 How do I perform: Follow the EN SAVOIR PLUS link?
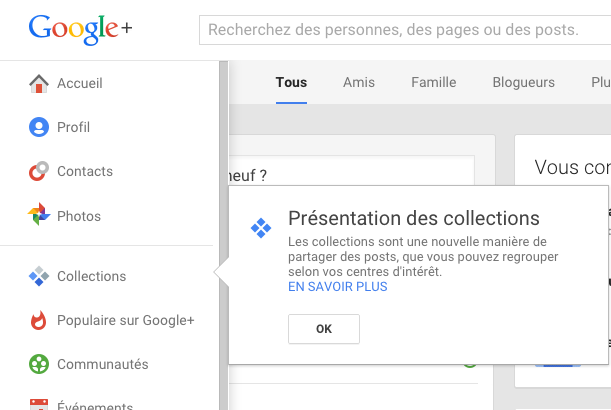click(338, 286)
